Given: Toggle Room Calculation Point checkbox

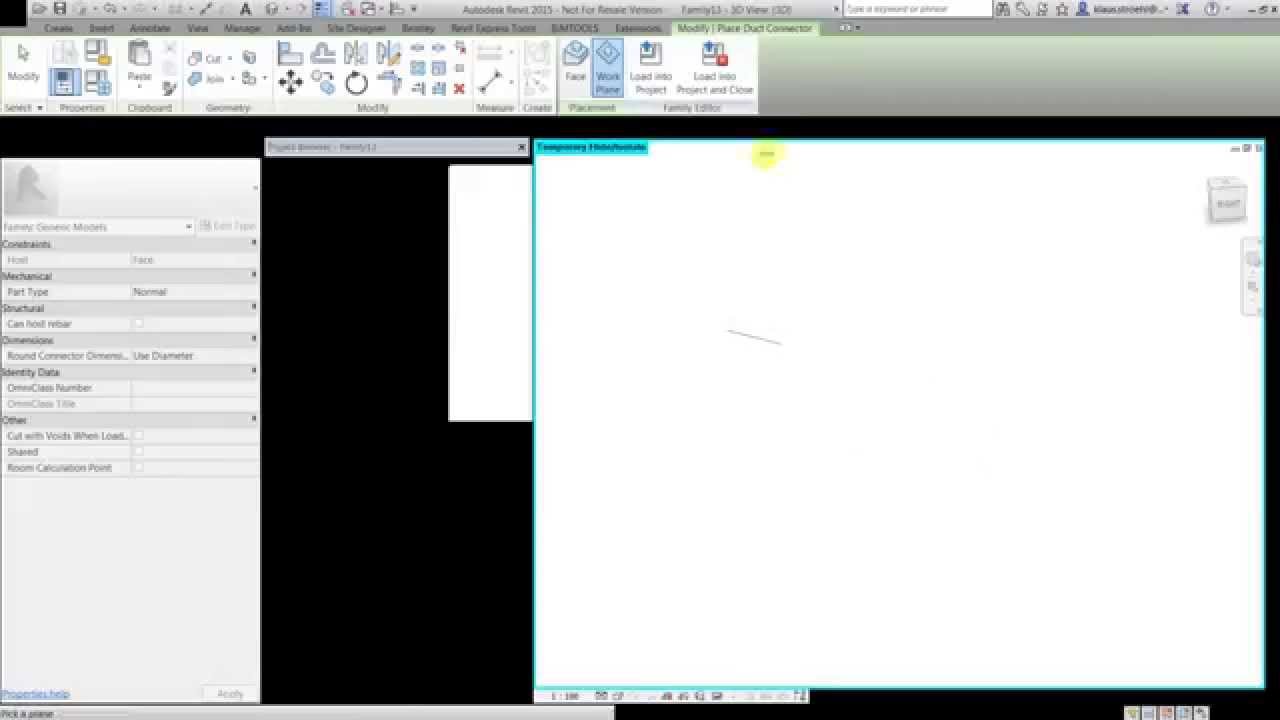Looking at the screenshot, I should tap(139, 467).
